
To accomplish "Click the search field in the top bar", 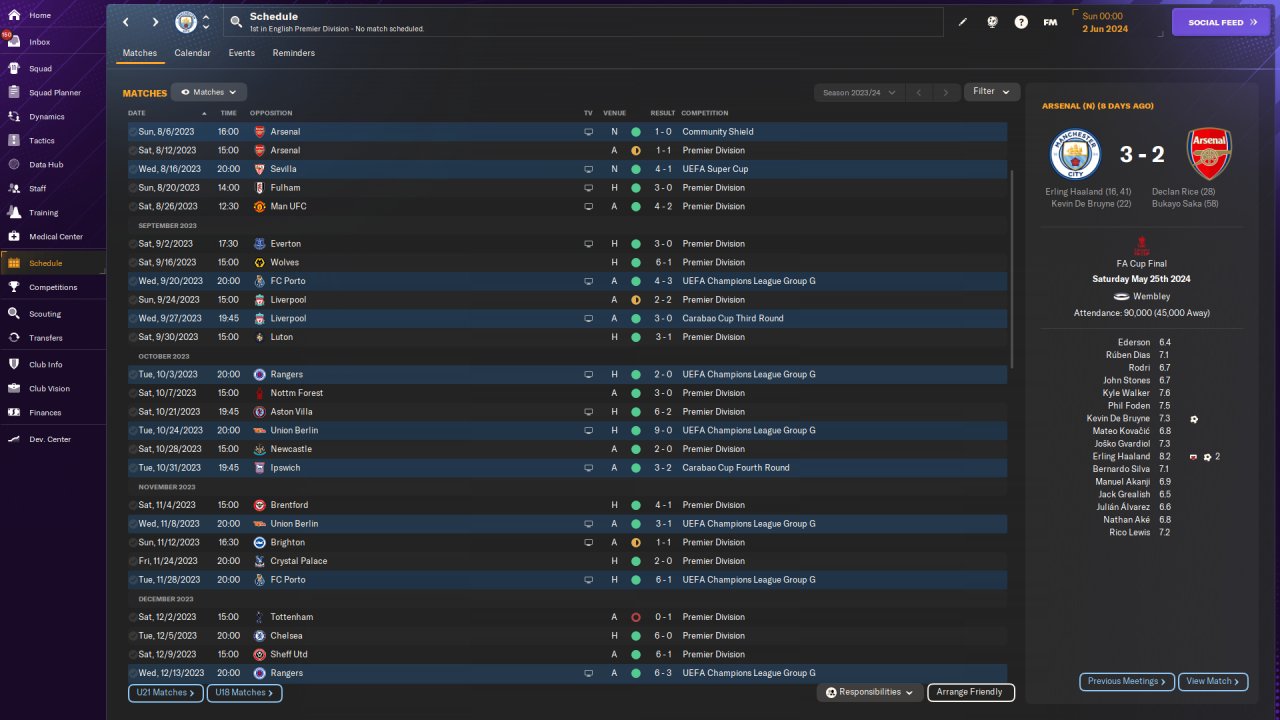I will pos(583,22).
